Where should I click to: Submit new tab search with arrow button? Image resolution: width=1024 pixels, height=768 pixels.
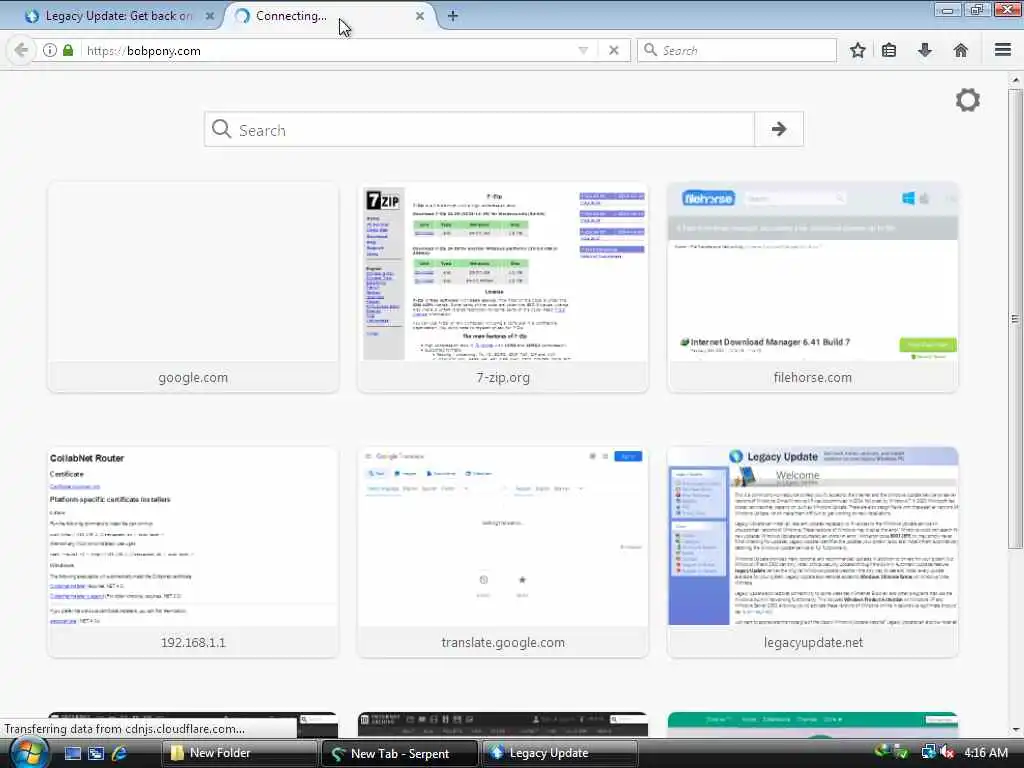coord(778,129)
